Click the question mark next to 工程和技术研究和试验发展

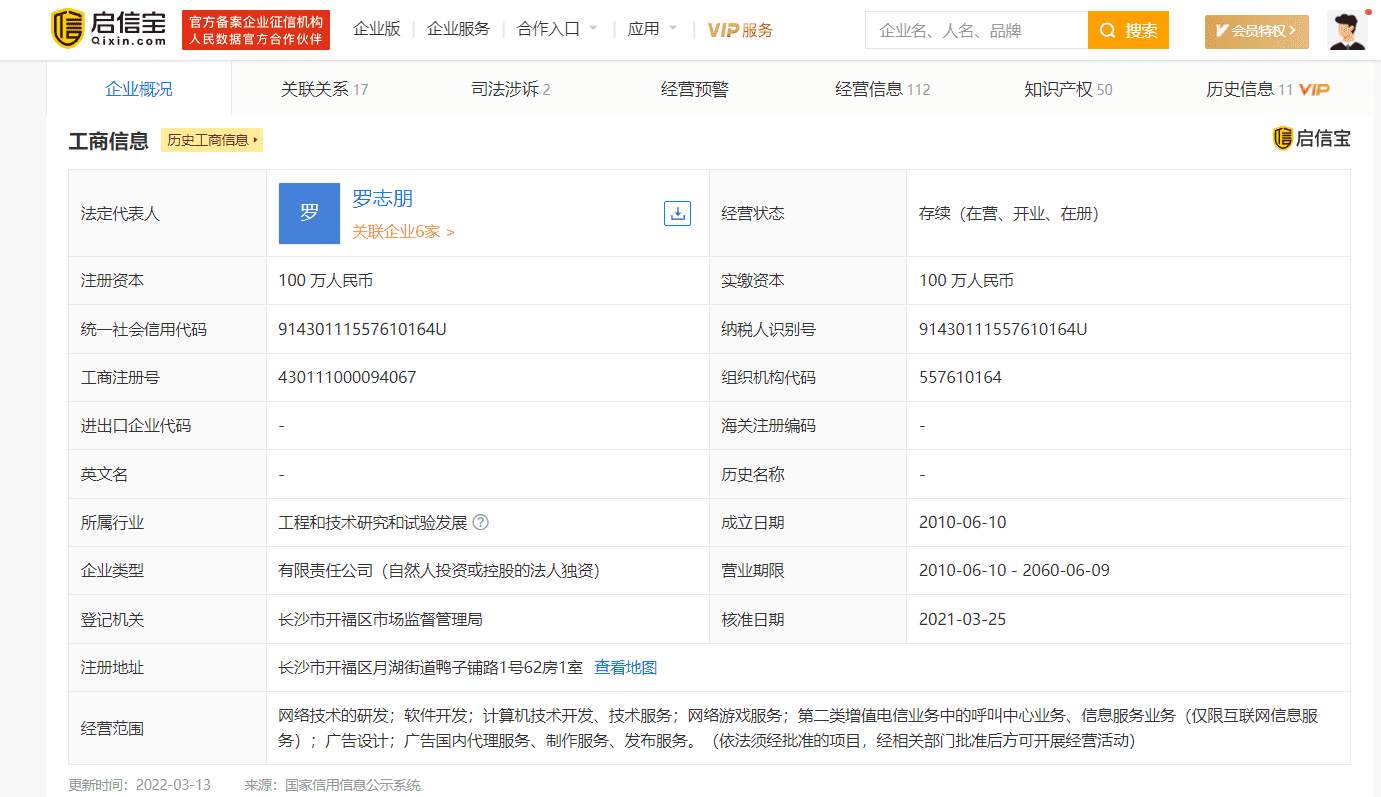481,522
